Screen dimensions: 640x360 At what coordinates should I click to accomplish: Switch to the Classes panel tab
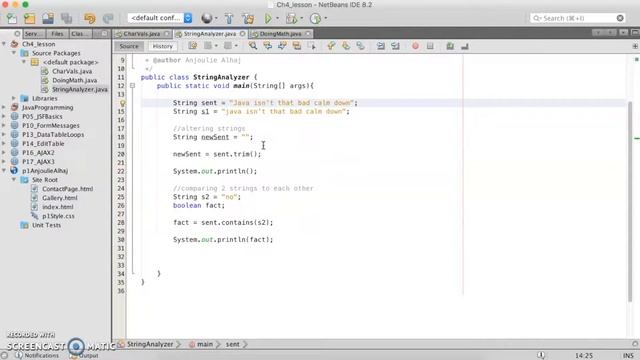click(x=80, y=33)
